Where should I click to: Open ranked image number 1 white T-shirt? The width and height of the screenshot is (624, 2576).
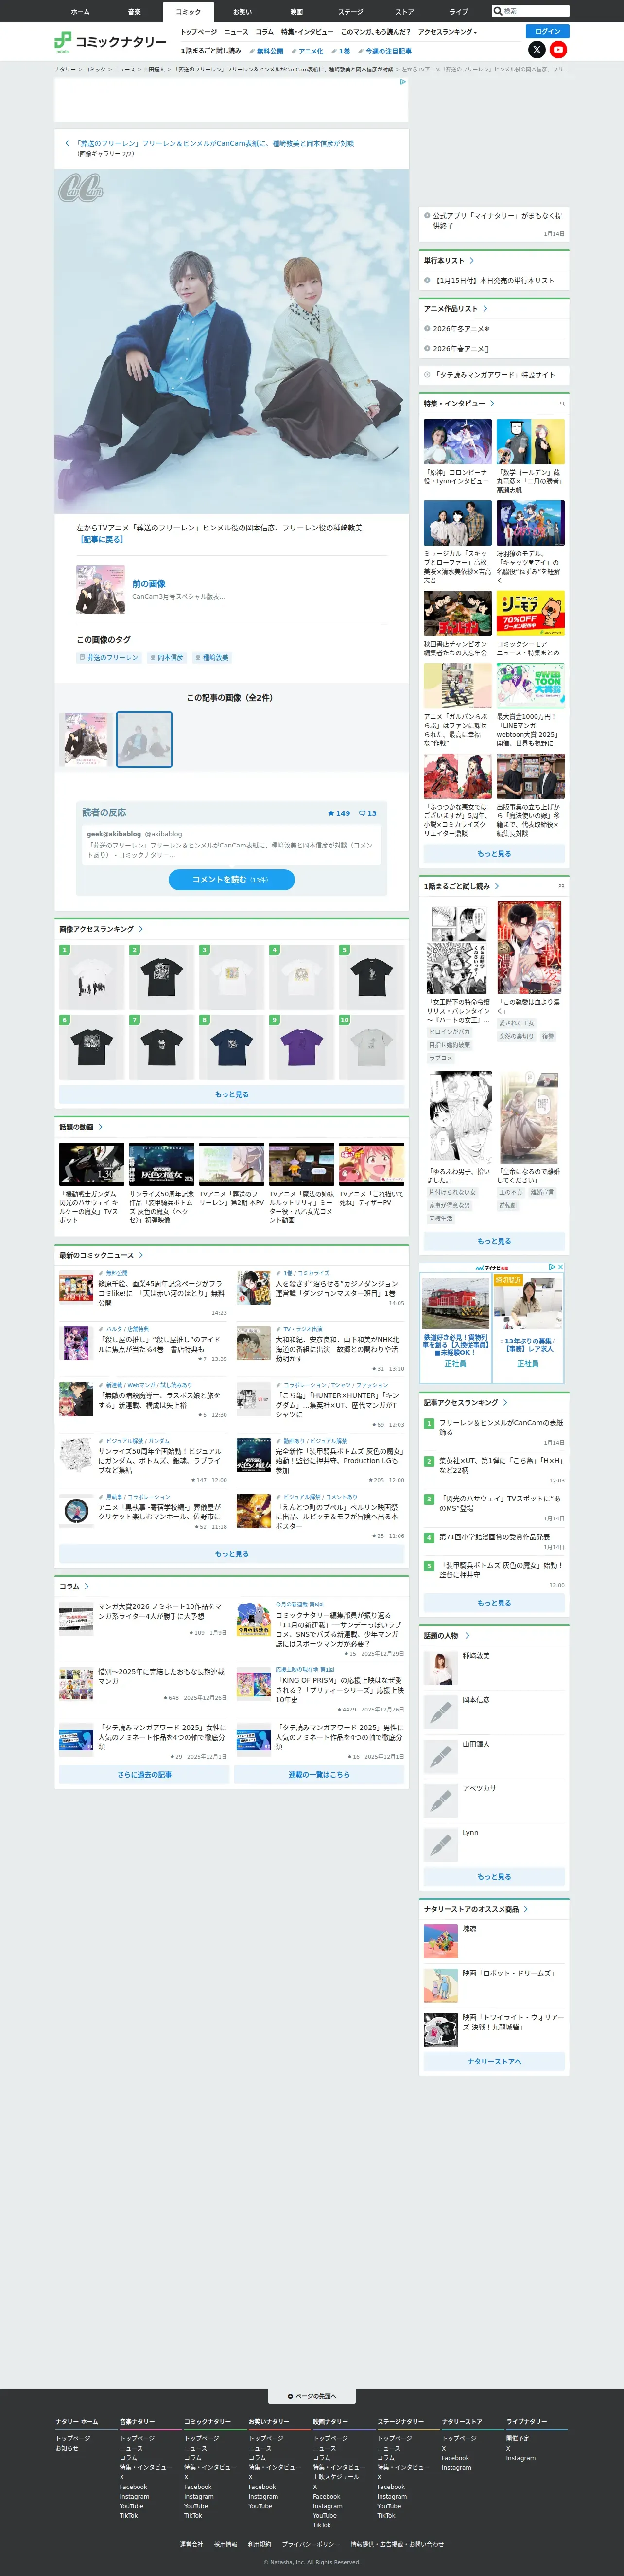92,976
